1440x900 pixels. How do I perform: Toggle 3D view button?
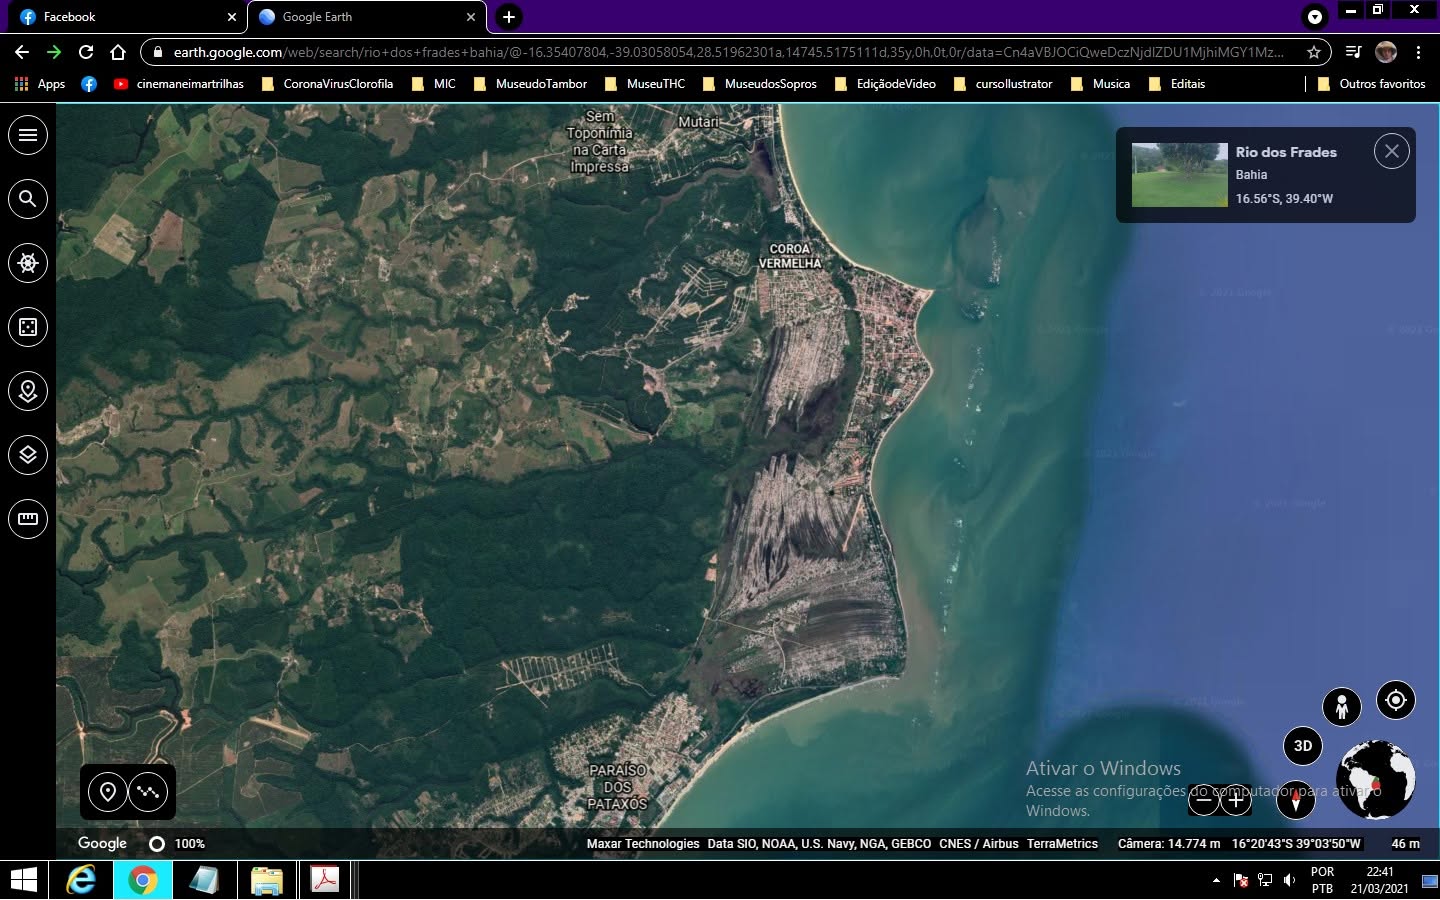click(1303, 746)
